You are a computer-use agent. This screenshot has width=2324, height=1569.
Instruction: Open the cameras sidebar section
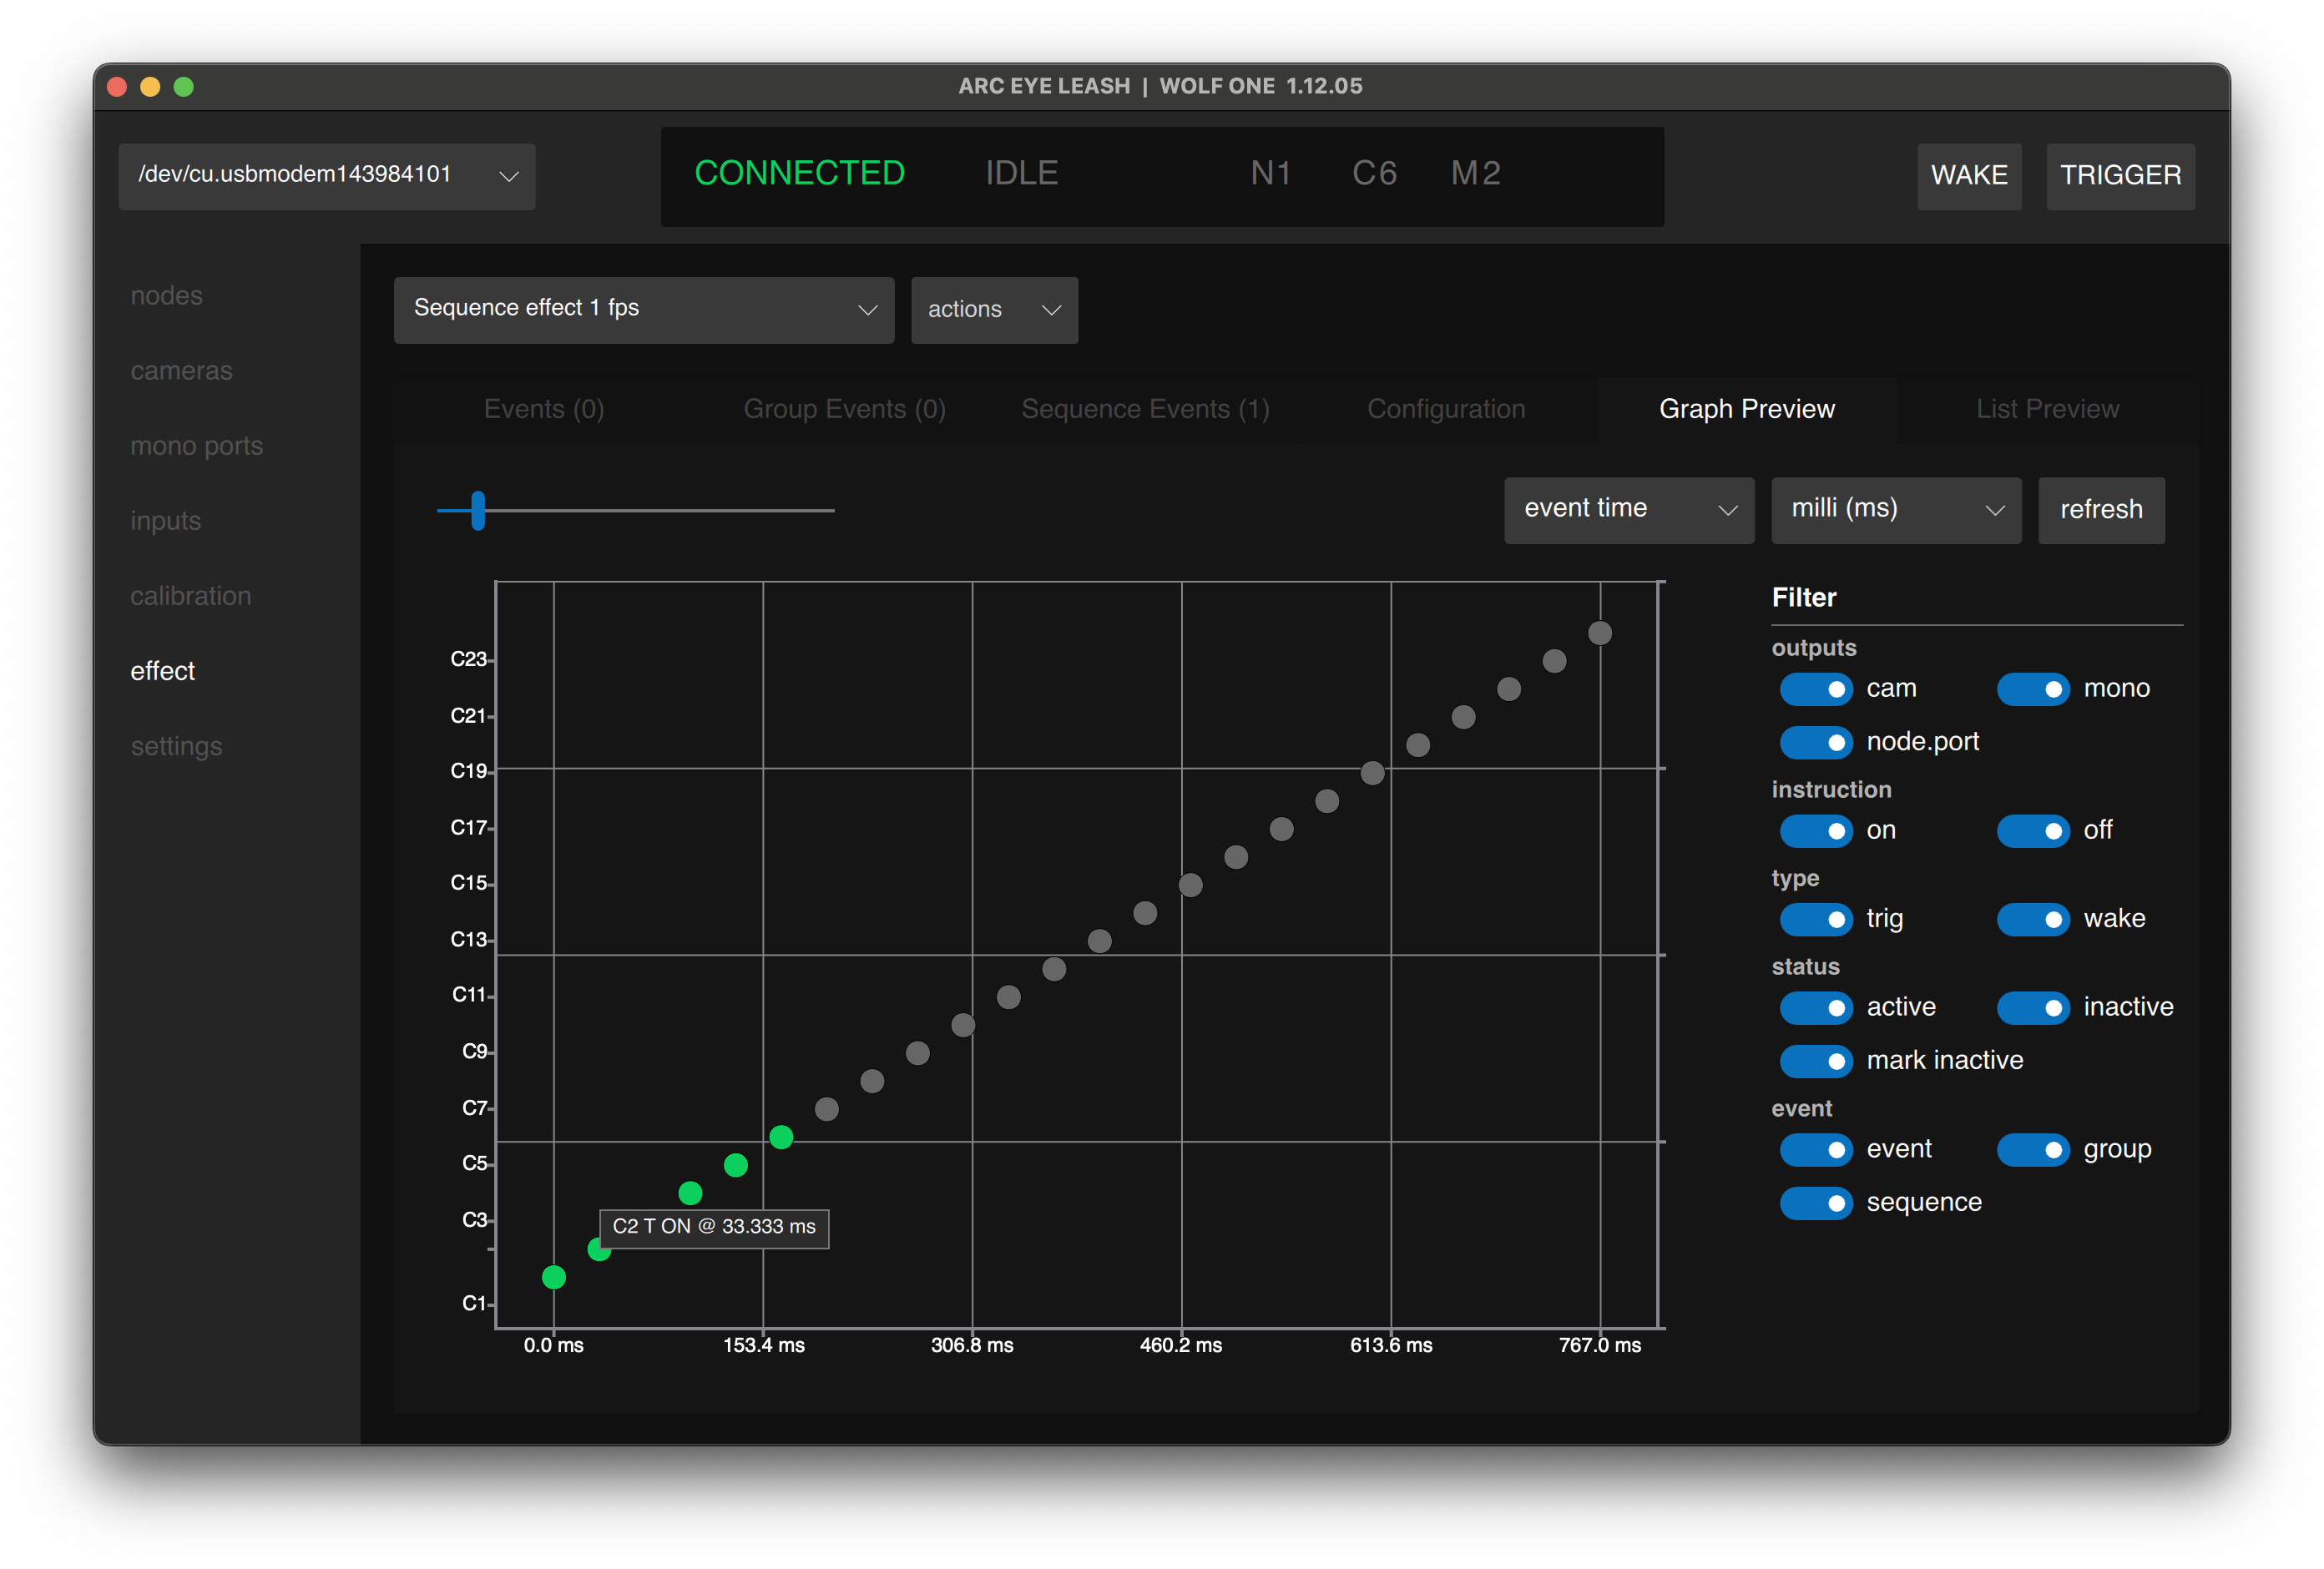coord(181,371)
